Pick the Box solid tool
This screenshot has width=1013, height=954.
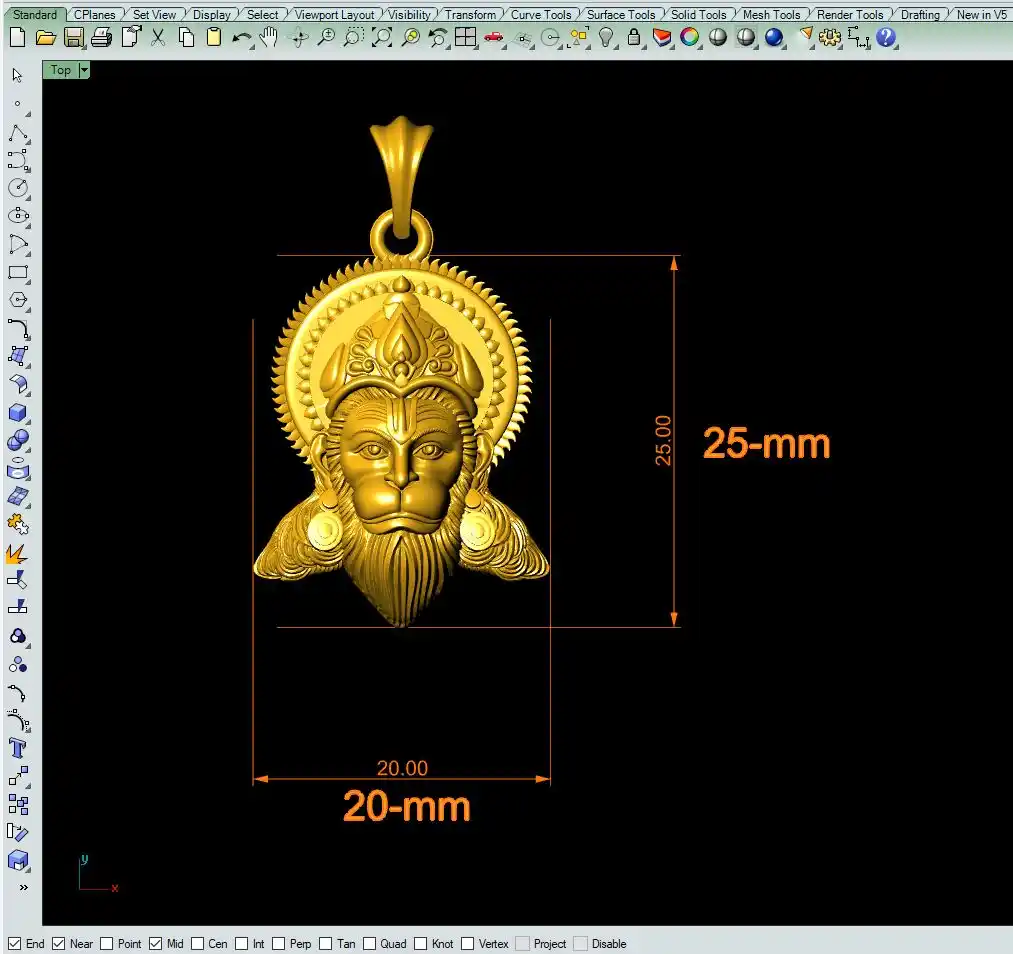click(x=17, y=412)
